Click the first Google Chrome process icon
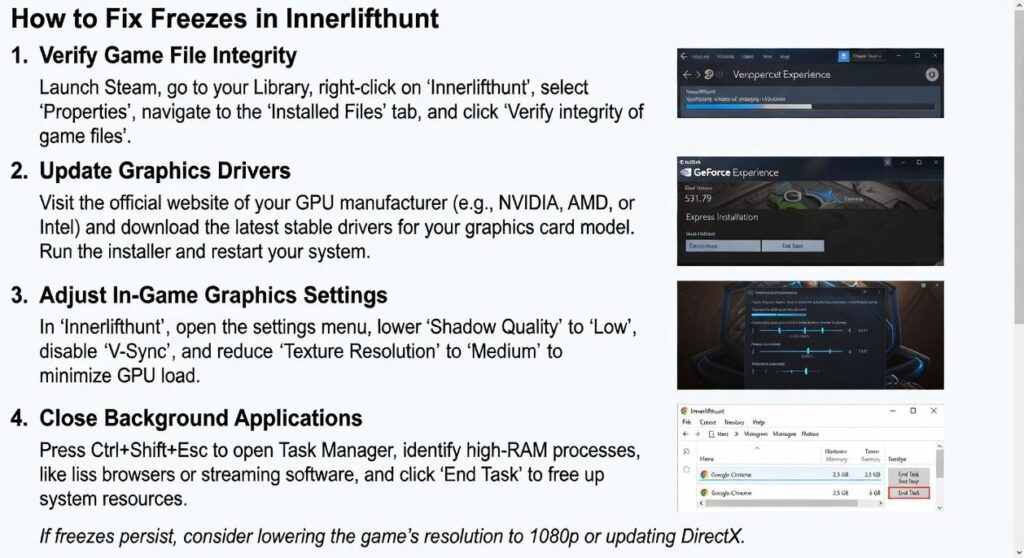This screenshot has width=1024, height=558. (x=704, y=475)
